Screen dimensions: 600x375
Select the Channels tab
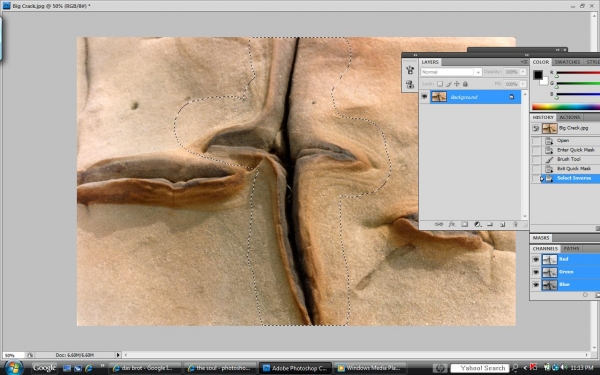coord(545,249)
